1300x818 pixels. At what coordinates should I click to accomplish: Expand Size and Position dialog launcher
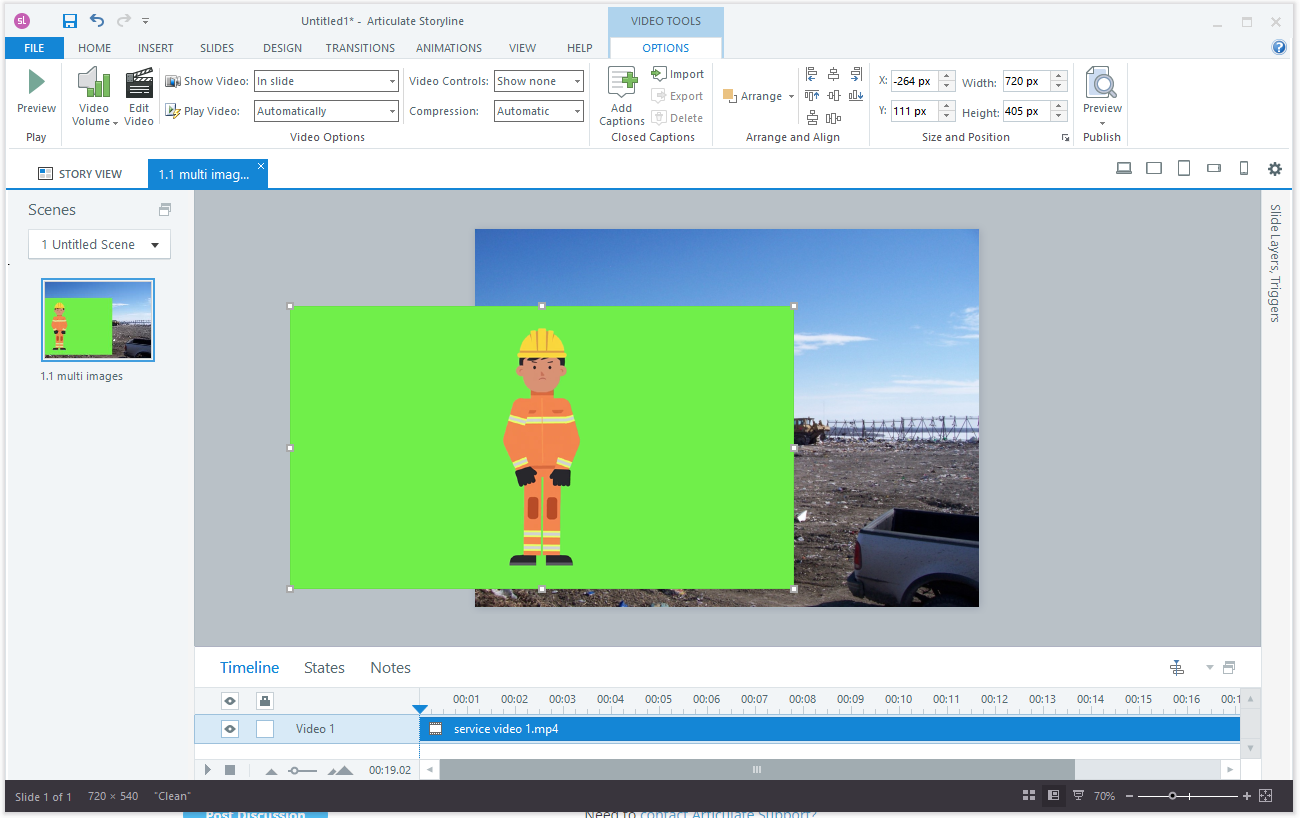tap(1065, 138)
